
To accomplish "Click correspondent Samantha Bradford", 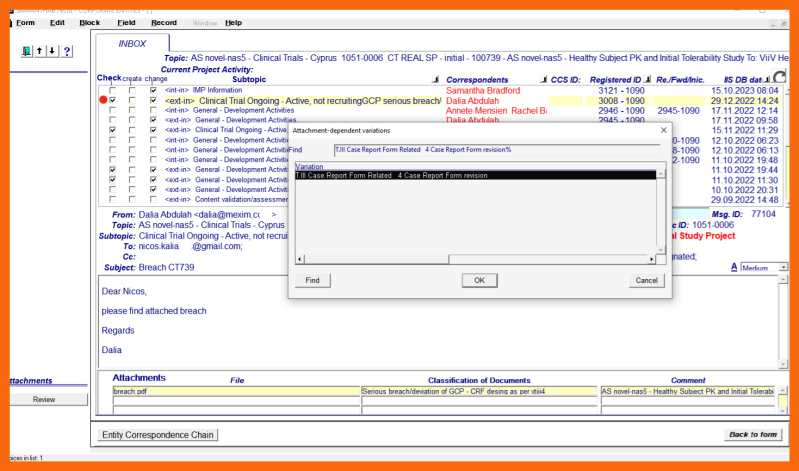I will (x=483, y=91).
